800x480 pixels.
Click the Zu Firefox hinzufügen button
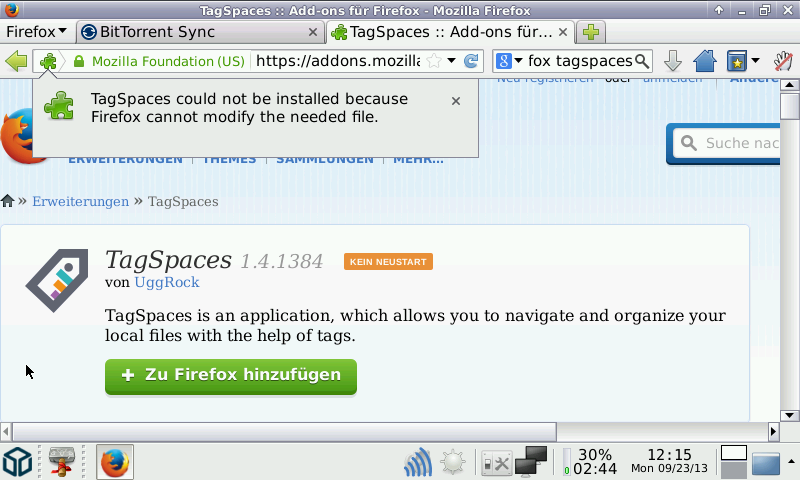pos(231,375)
